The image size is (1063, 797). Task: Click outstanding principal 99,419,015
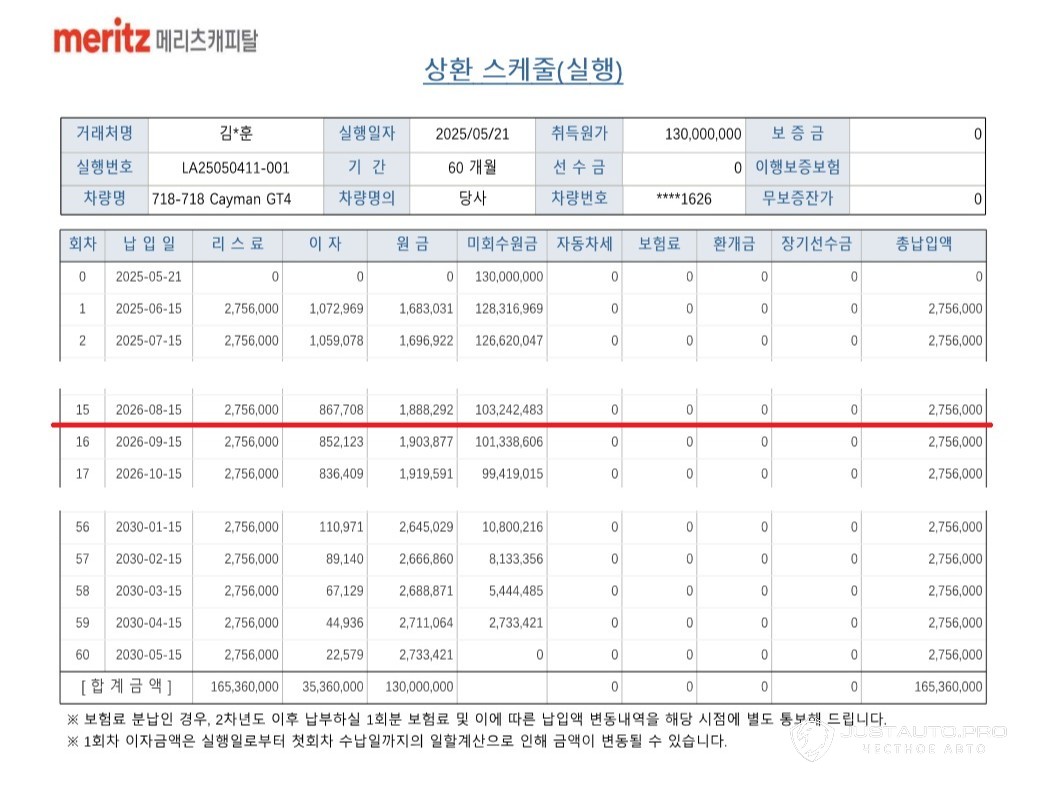[x=512, y=474]
